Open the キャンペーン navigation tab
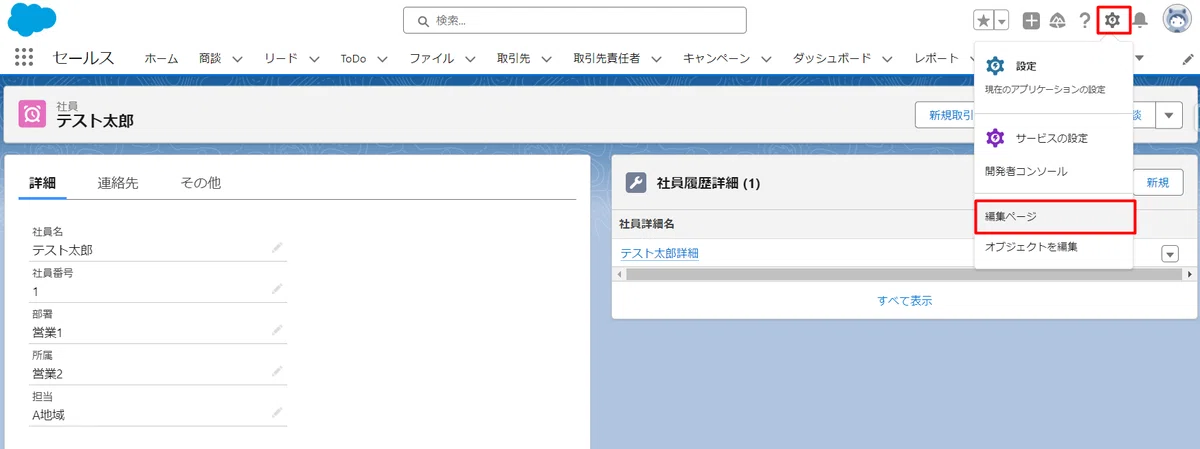The height and width of the screenshot is (449, 1200). [x=716, y=59]
